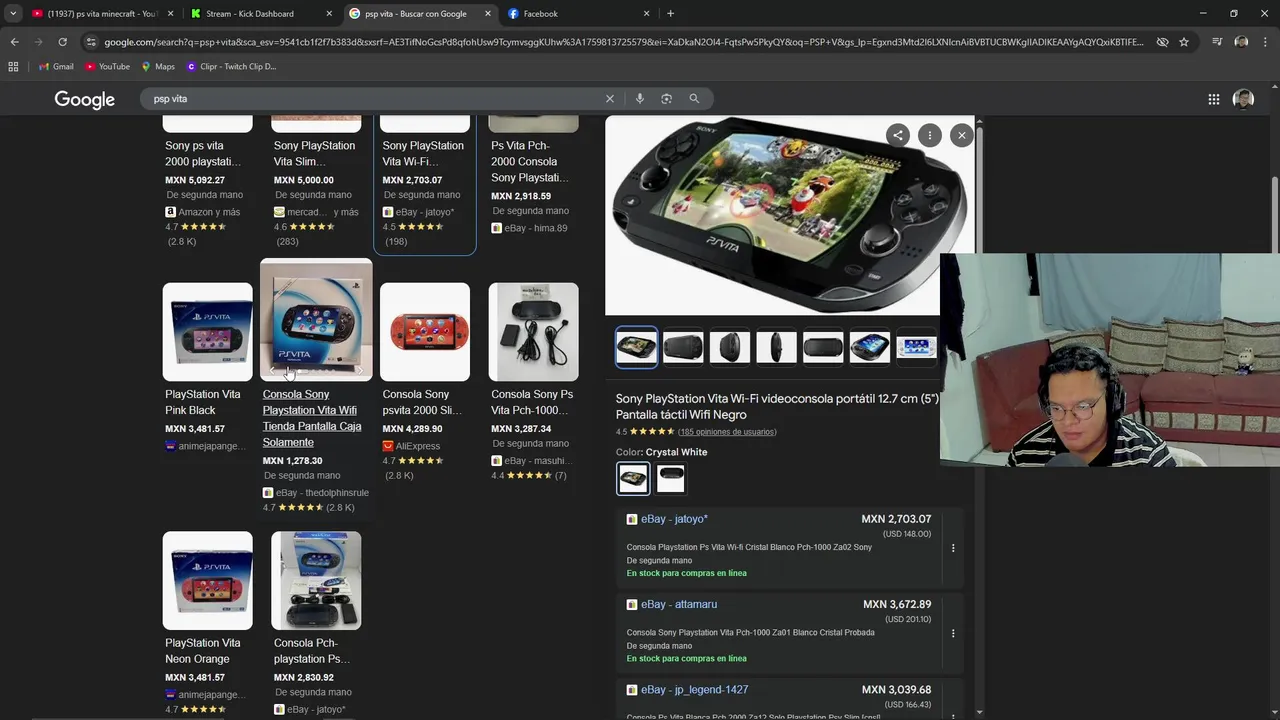The image size is (1280, 720).
Task: Clear the Google search box with X
Action: (609, 99)
